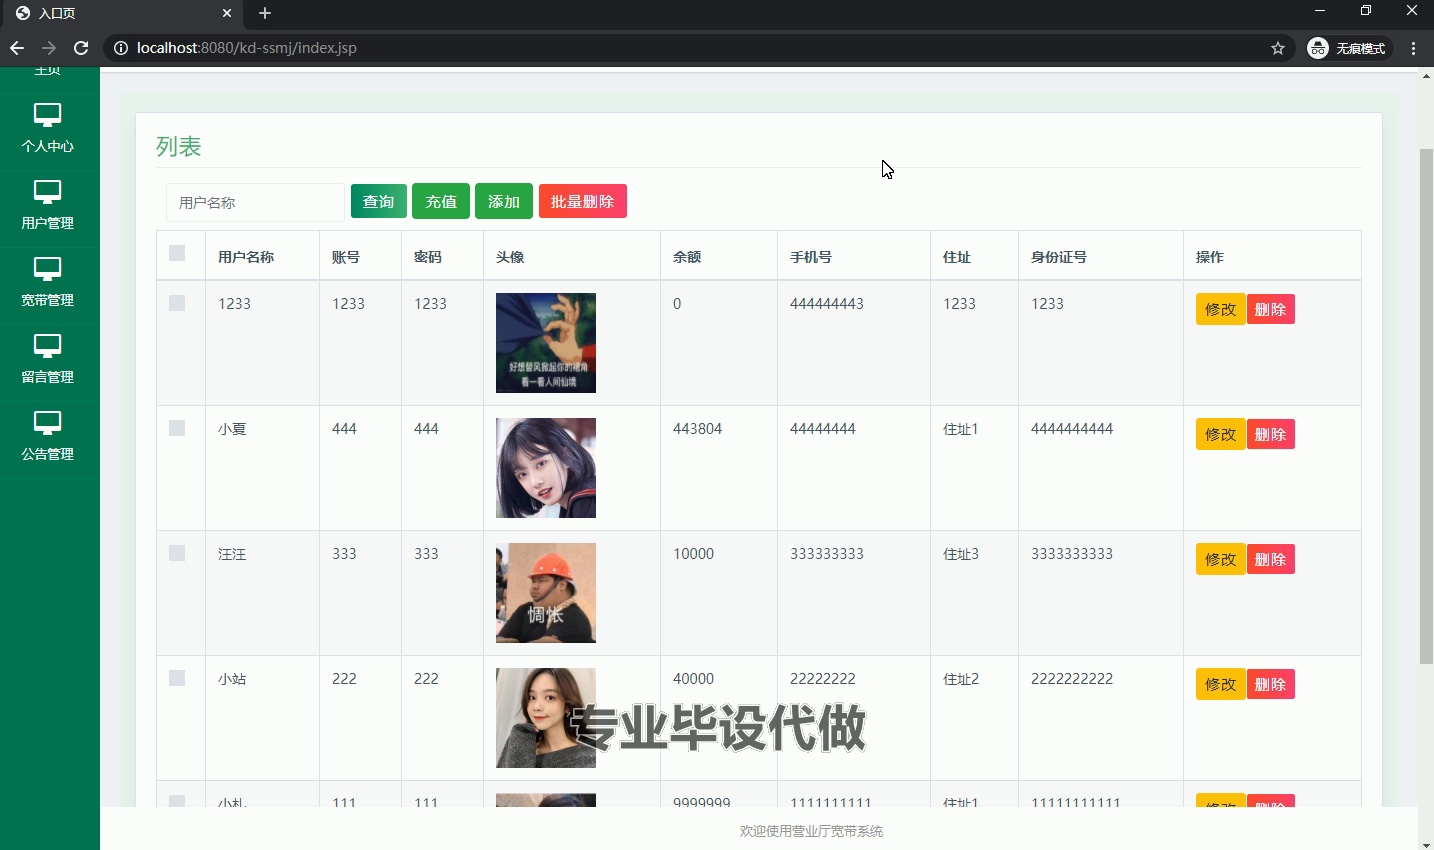Open avatar thumbnail of user 小夏
Viewport: 1434px width, 850px height.
point(546,468)
